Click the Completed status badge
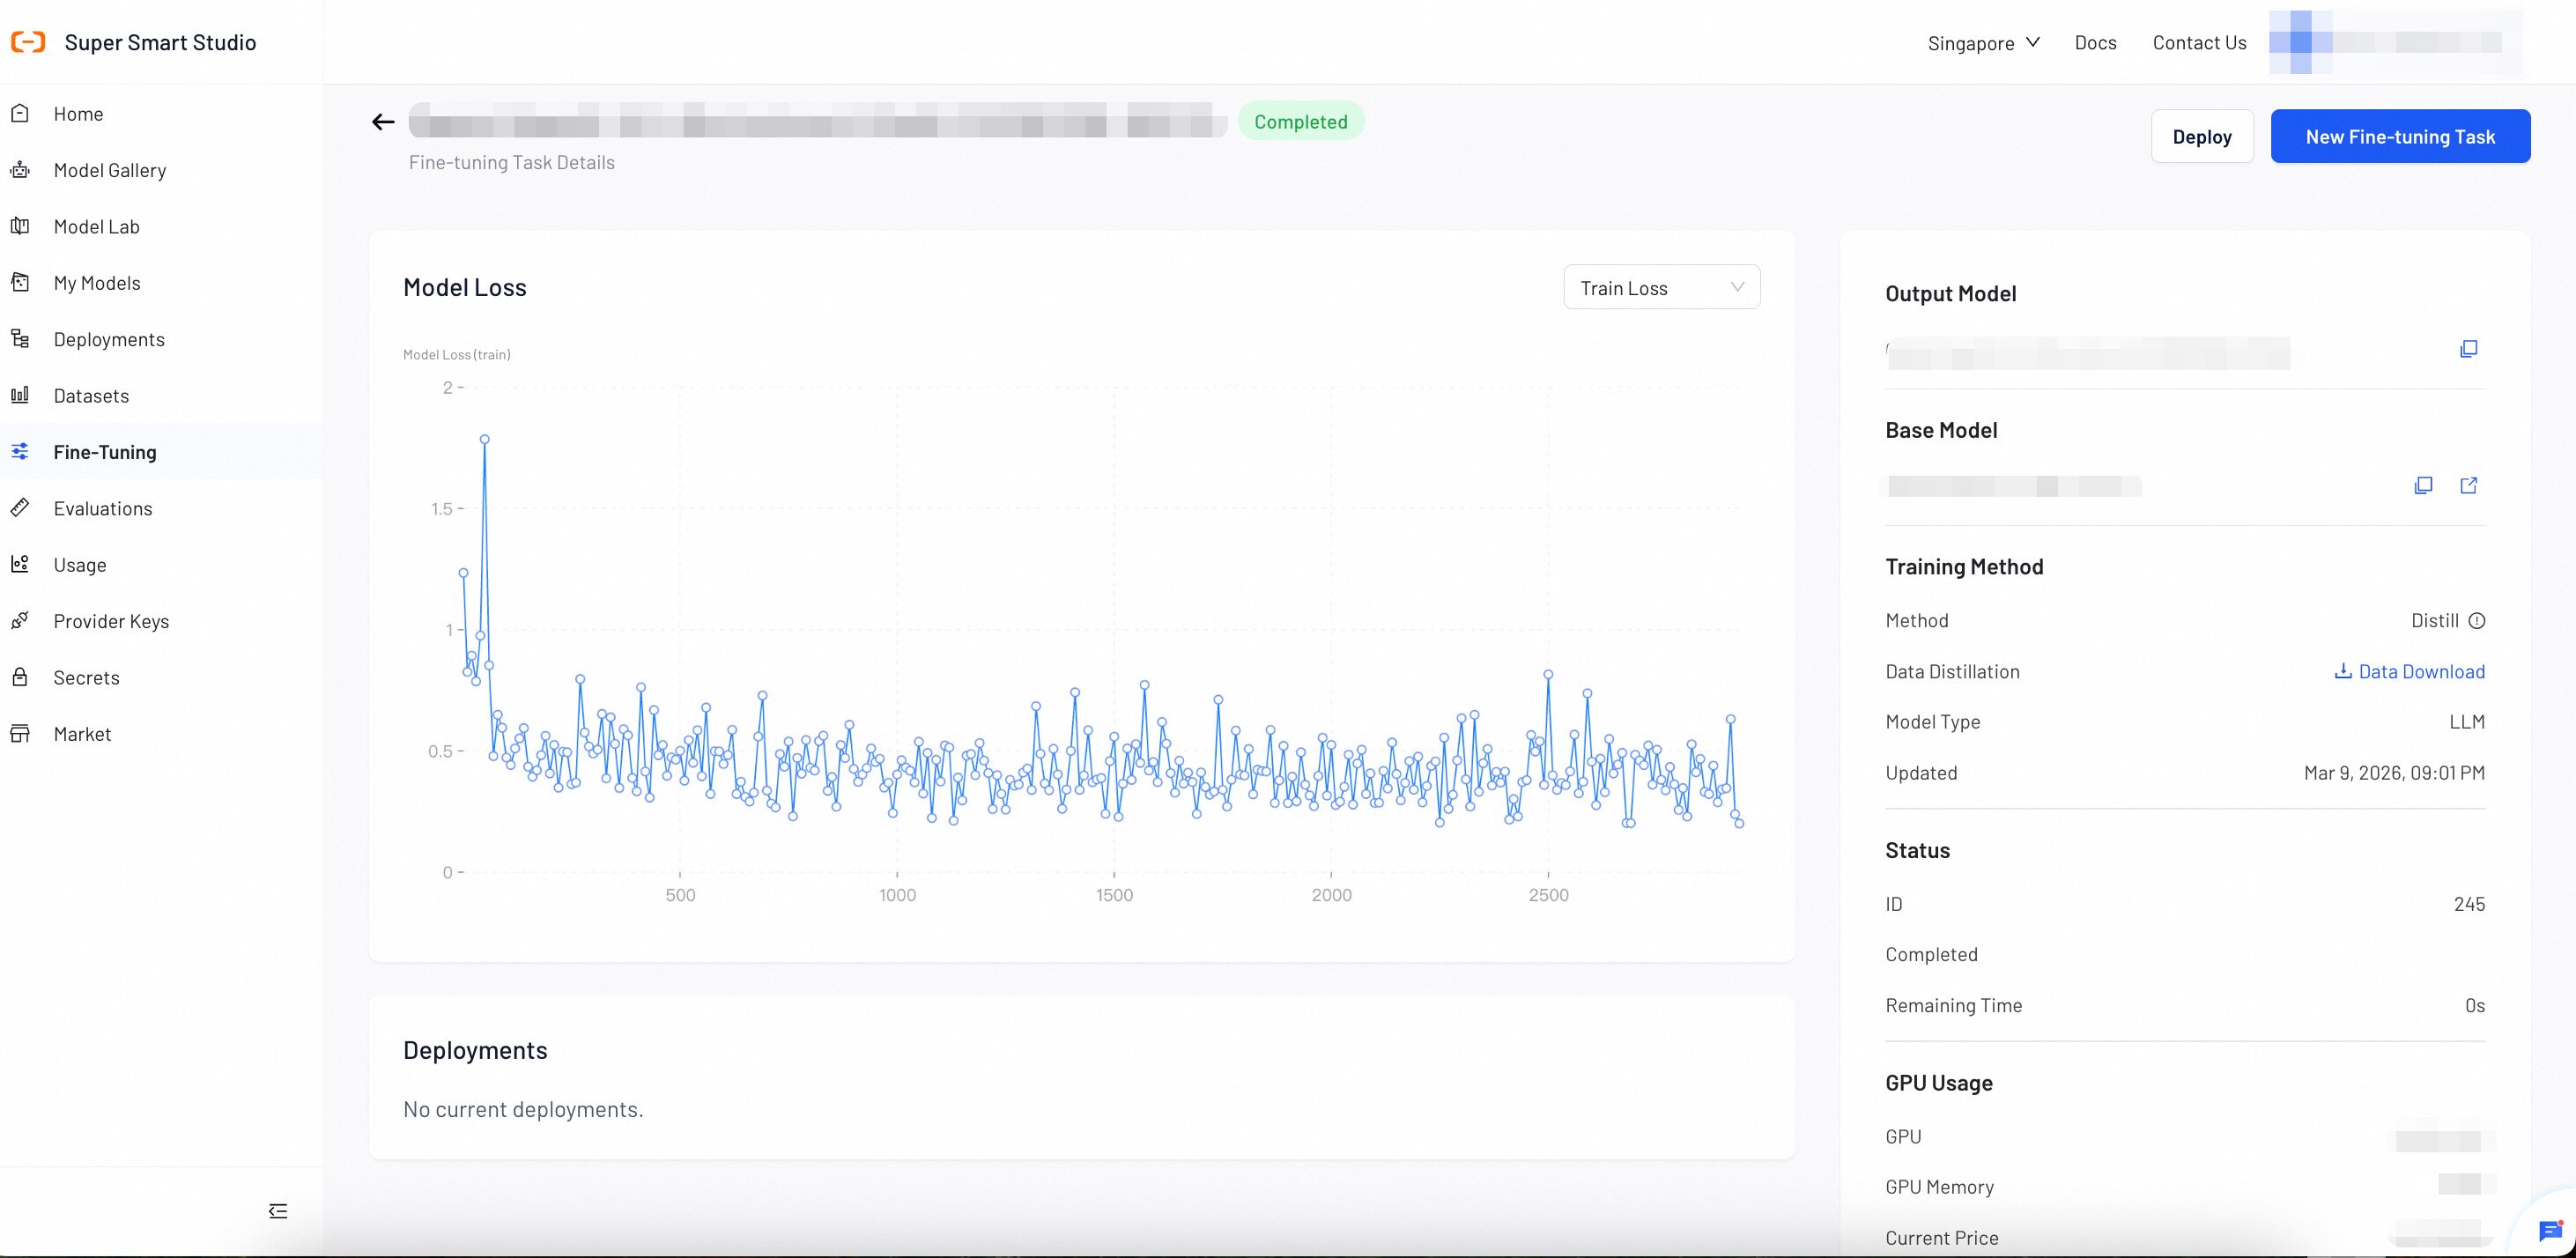The width and height of the screenshot is (2576, 1258). [1301, 121]
